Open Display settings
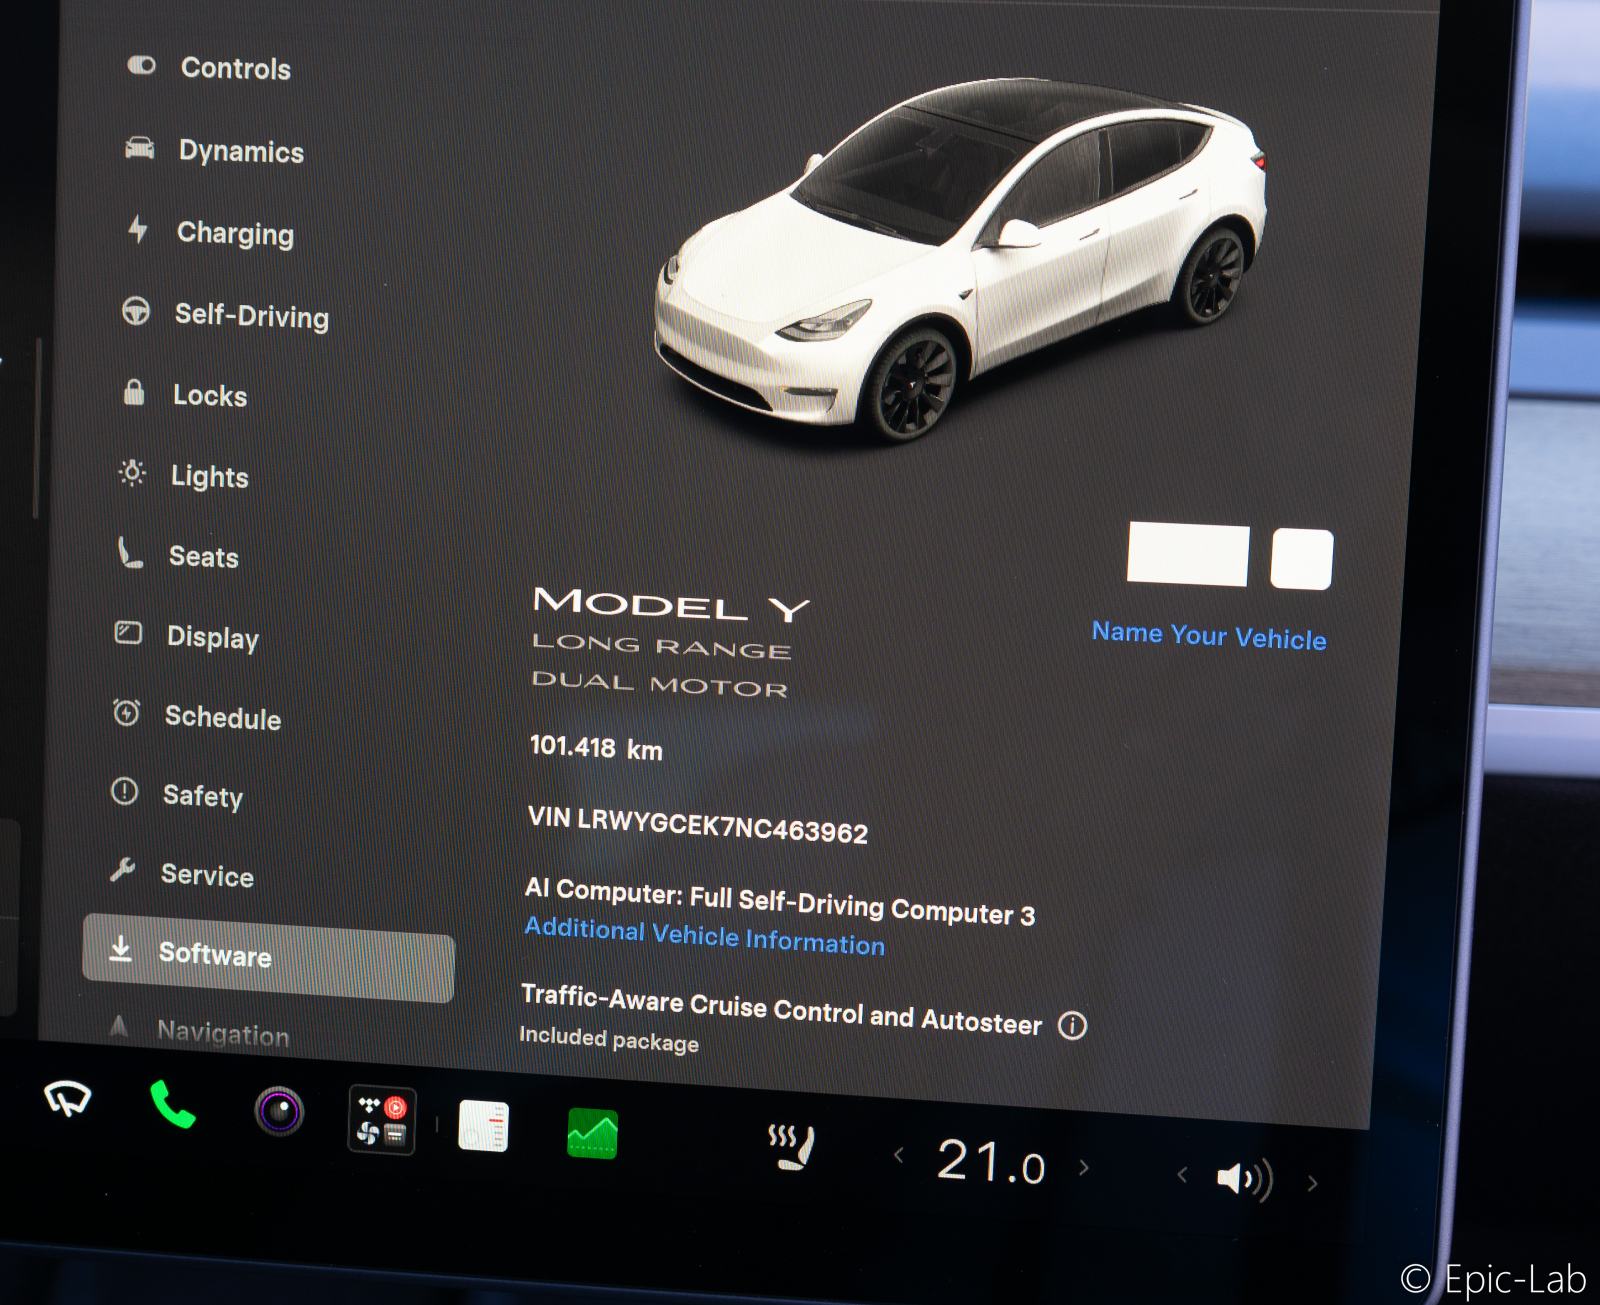1600x1305 pixels. point(212,637)
